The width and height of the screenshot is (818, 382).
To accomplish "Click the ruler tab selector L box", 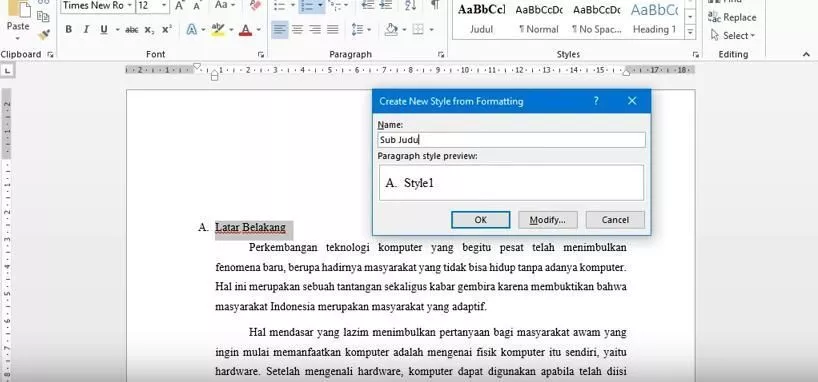I will click(x=8, y=69).
